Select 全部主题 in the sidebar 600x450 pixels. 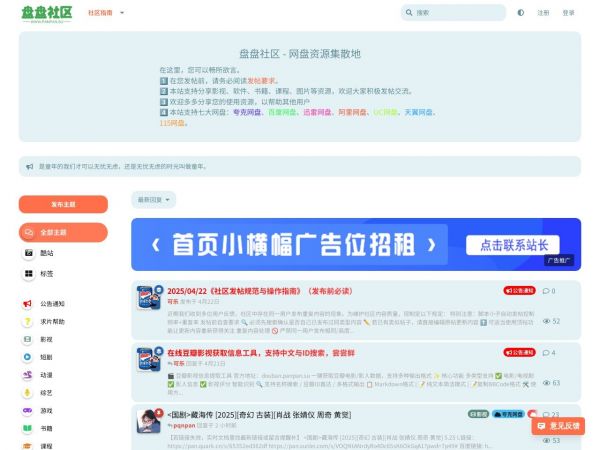click(63, 232)
